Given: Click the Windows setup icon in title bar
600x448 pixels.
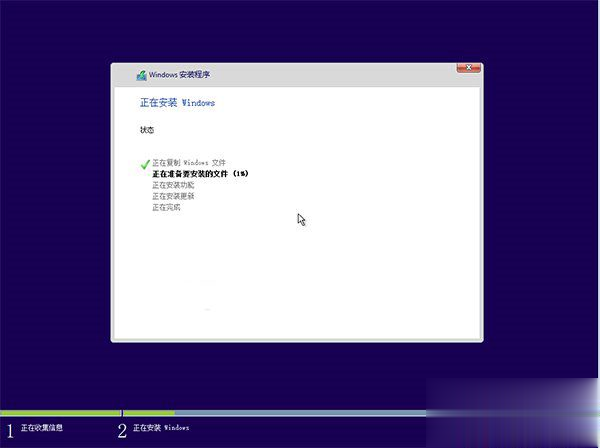Looking at the screenshot, I should coord(142,75).
